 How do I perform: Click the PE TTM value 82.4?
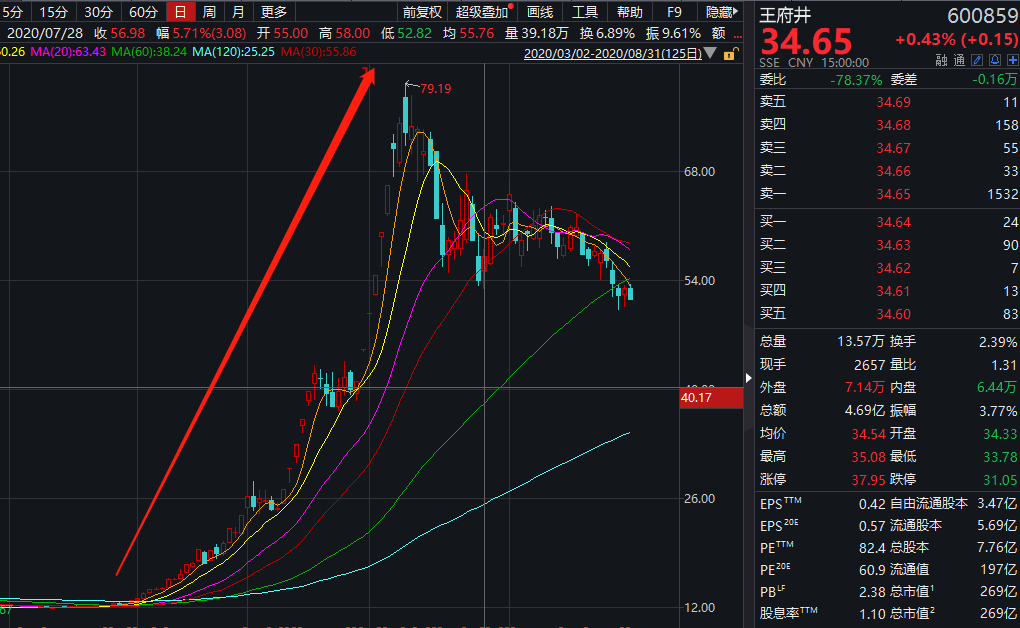tap(872, 548)
